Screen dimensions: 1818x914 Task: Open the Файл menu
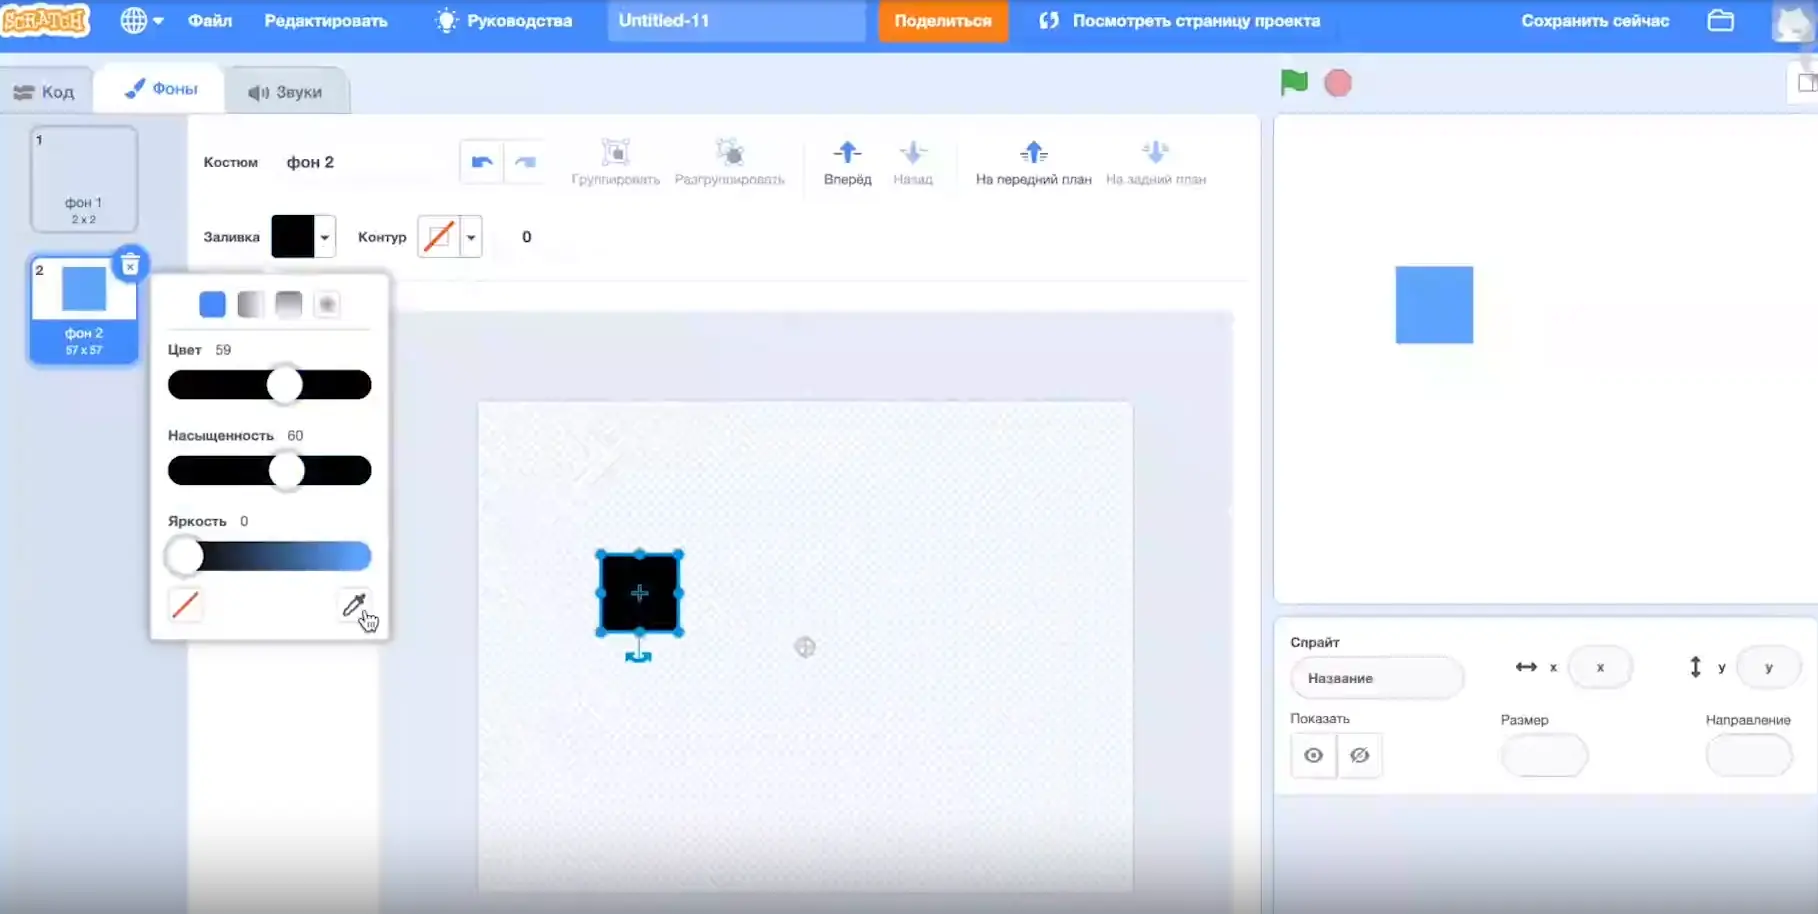pos(210,20)
